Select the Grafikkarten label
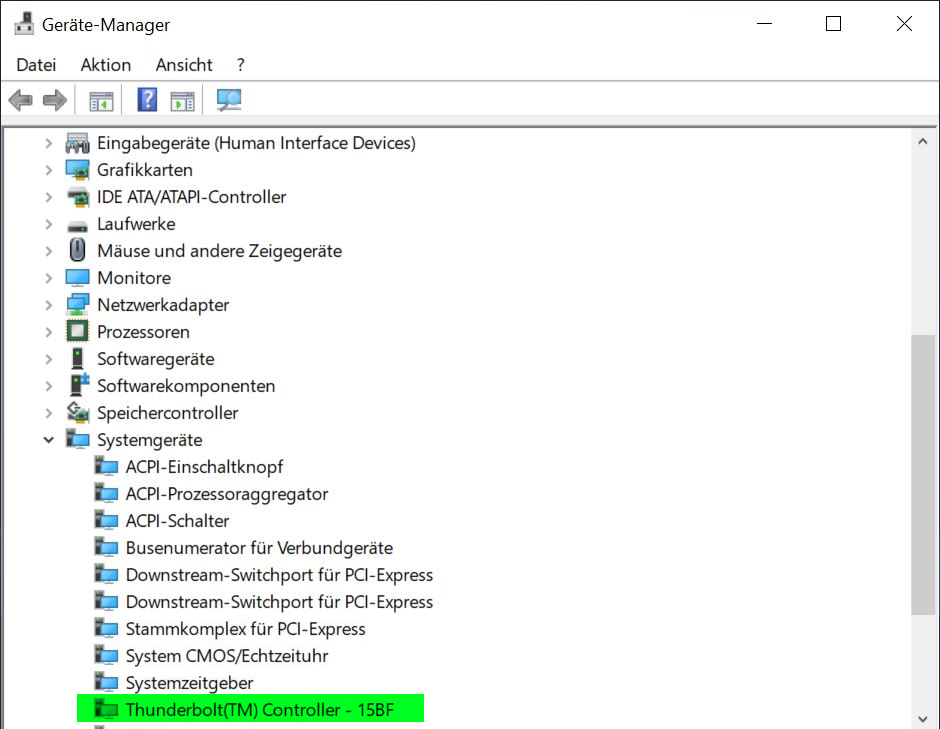The width and height of the screenshot is (940, 729). coord(144,170)
